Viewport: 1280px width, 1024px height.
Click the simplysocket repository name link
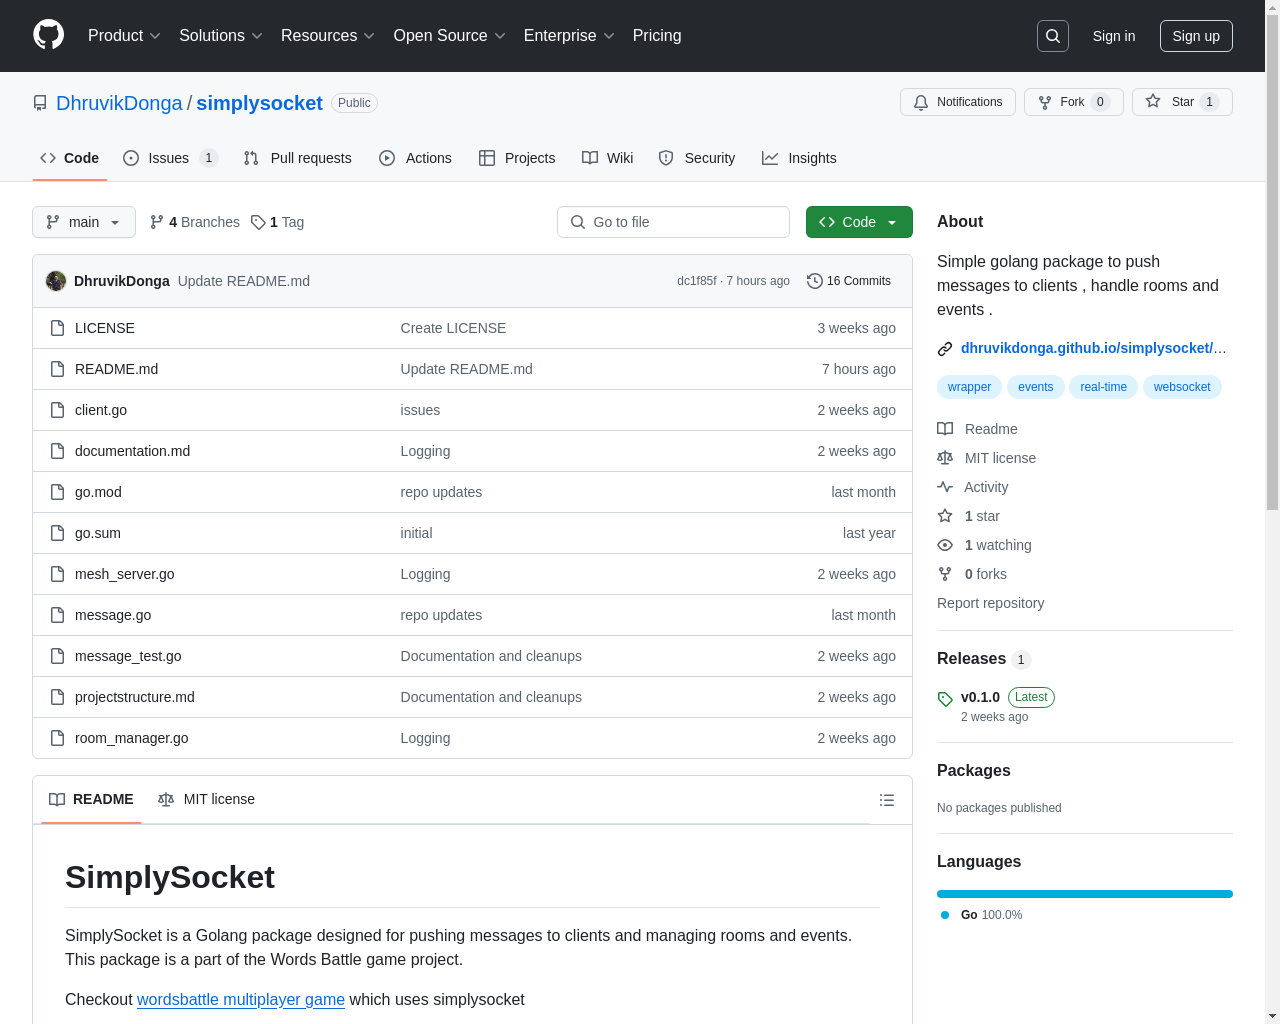tap(259, 103)
